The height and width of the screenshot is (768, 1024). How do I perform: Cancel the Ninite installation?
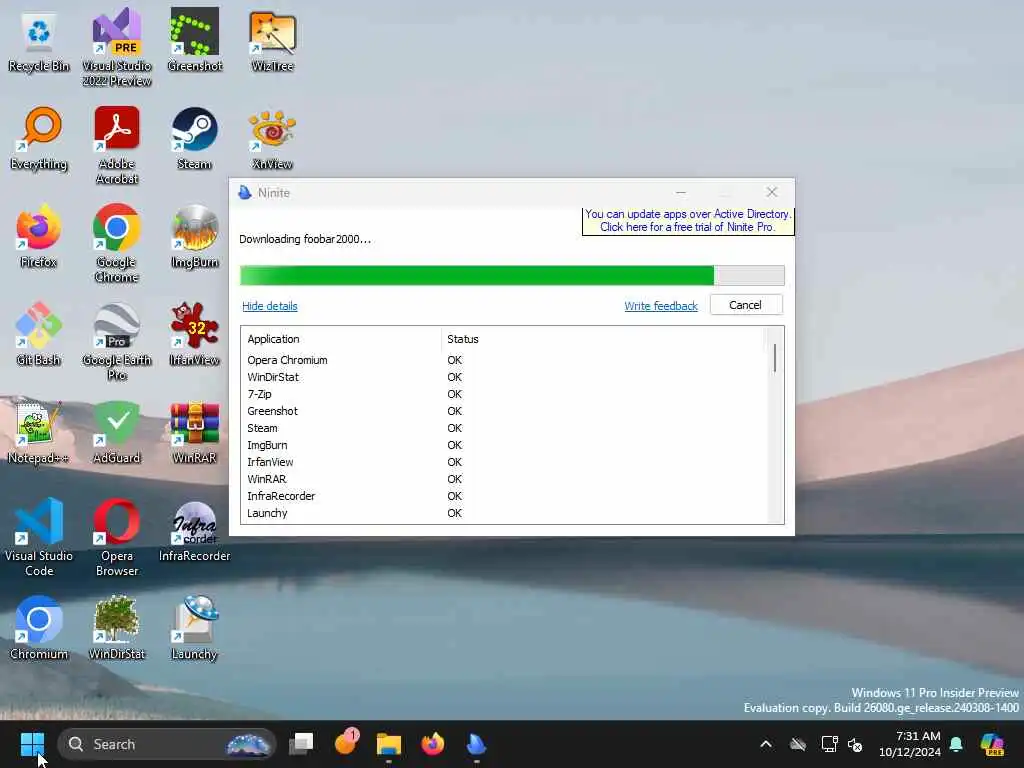tap(746, 305)
